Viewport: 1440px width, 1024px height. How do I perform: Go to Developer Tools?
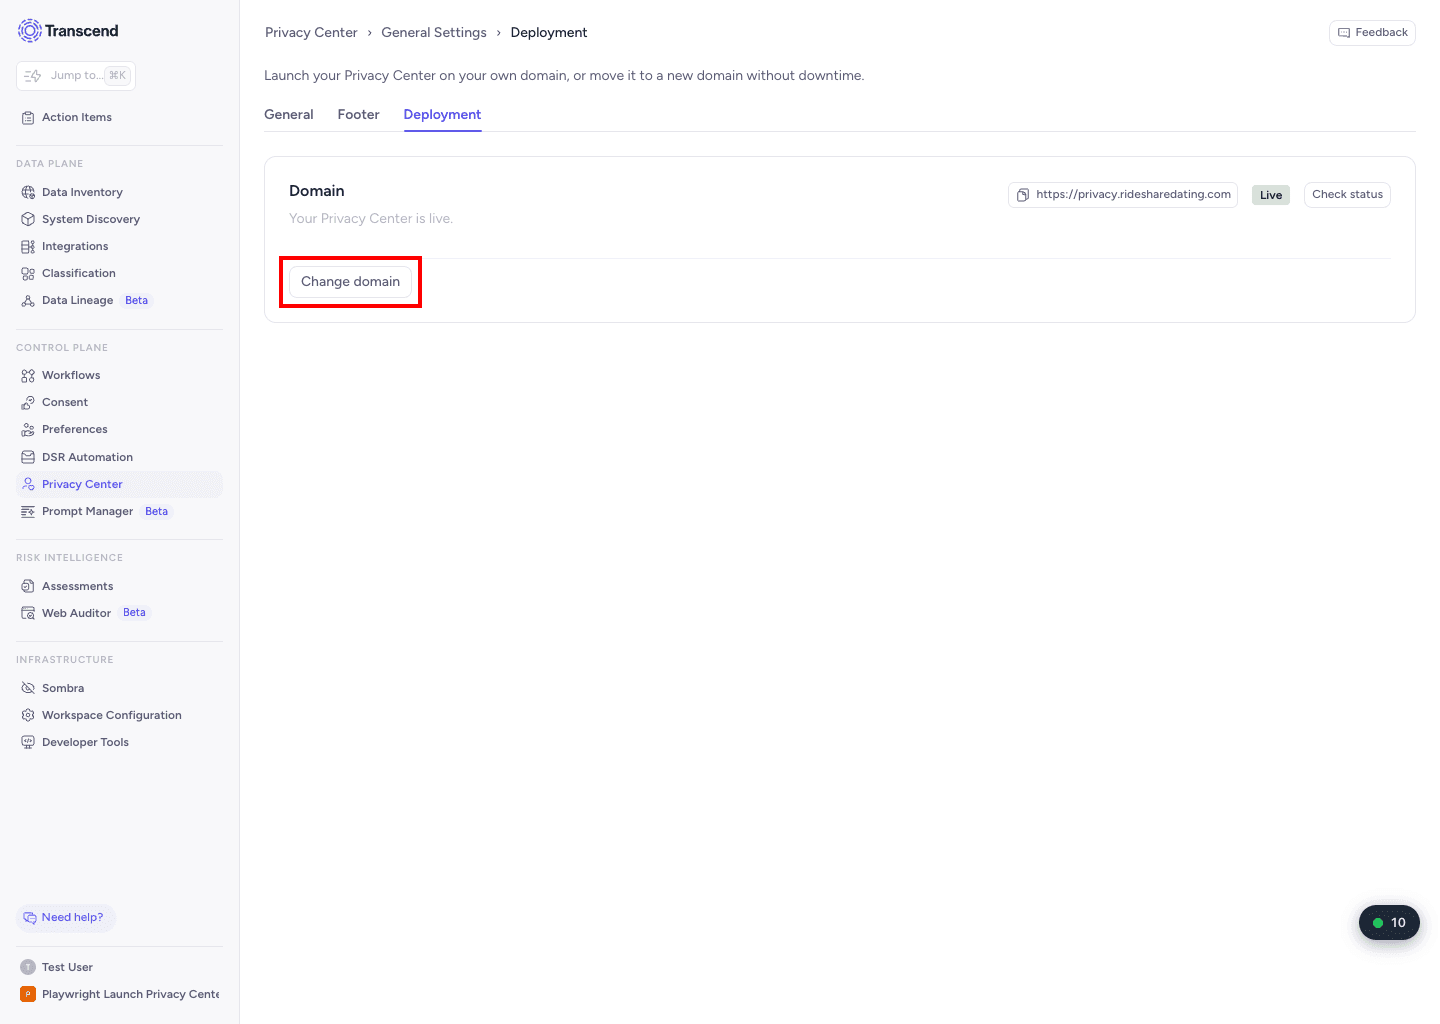119,742
